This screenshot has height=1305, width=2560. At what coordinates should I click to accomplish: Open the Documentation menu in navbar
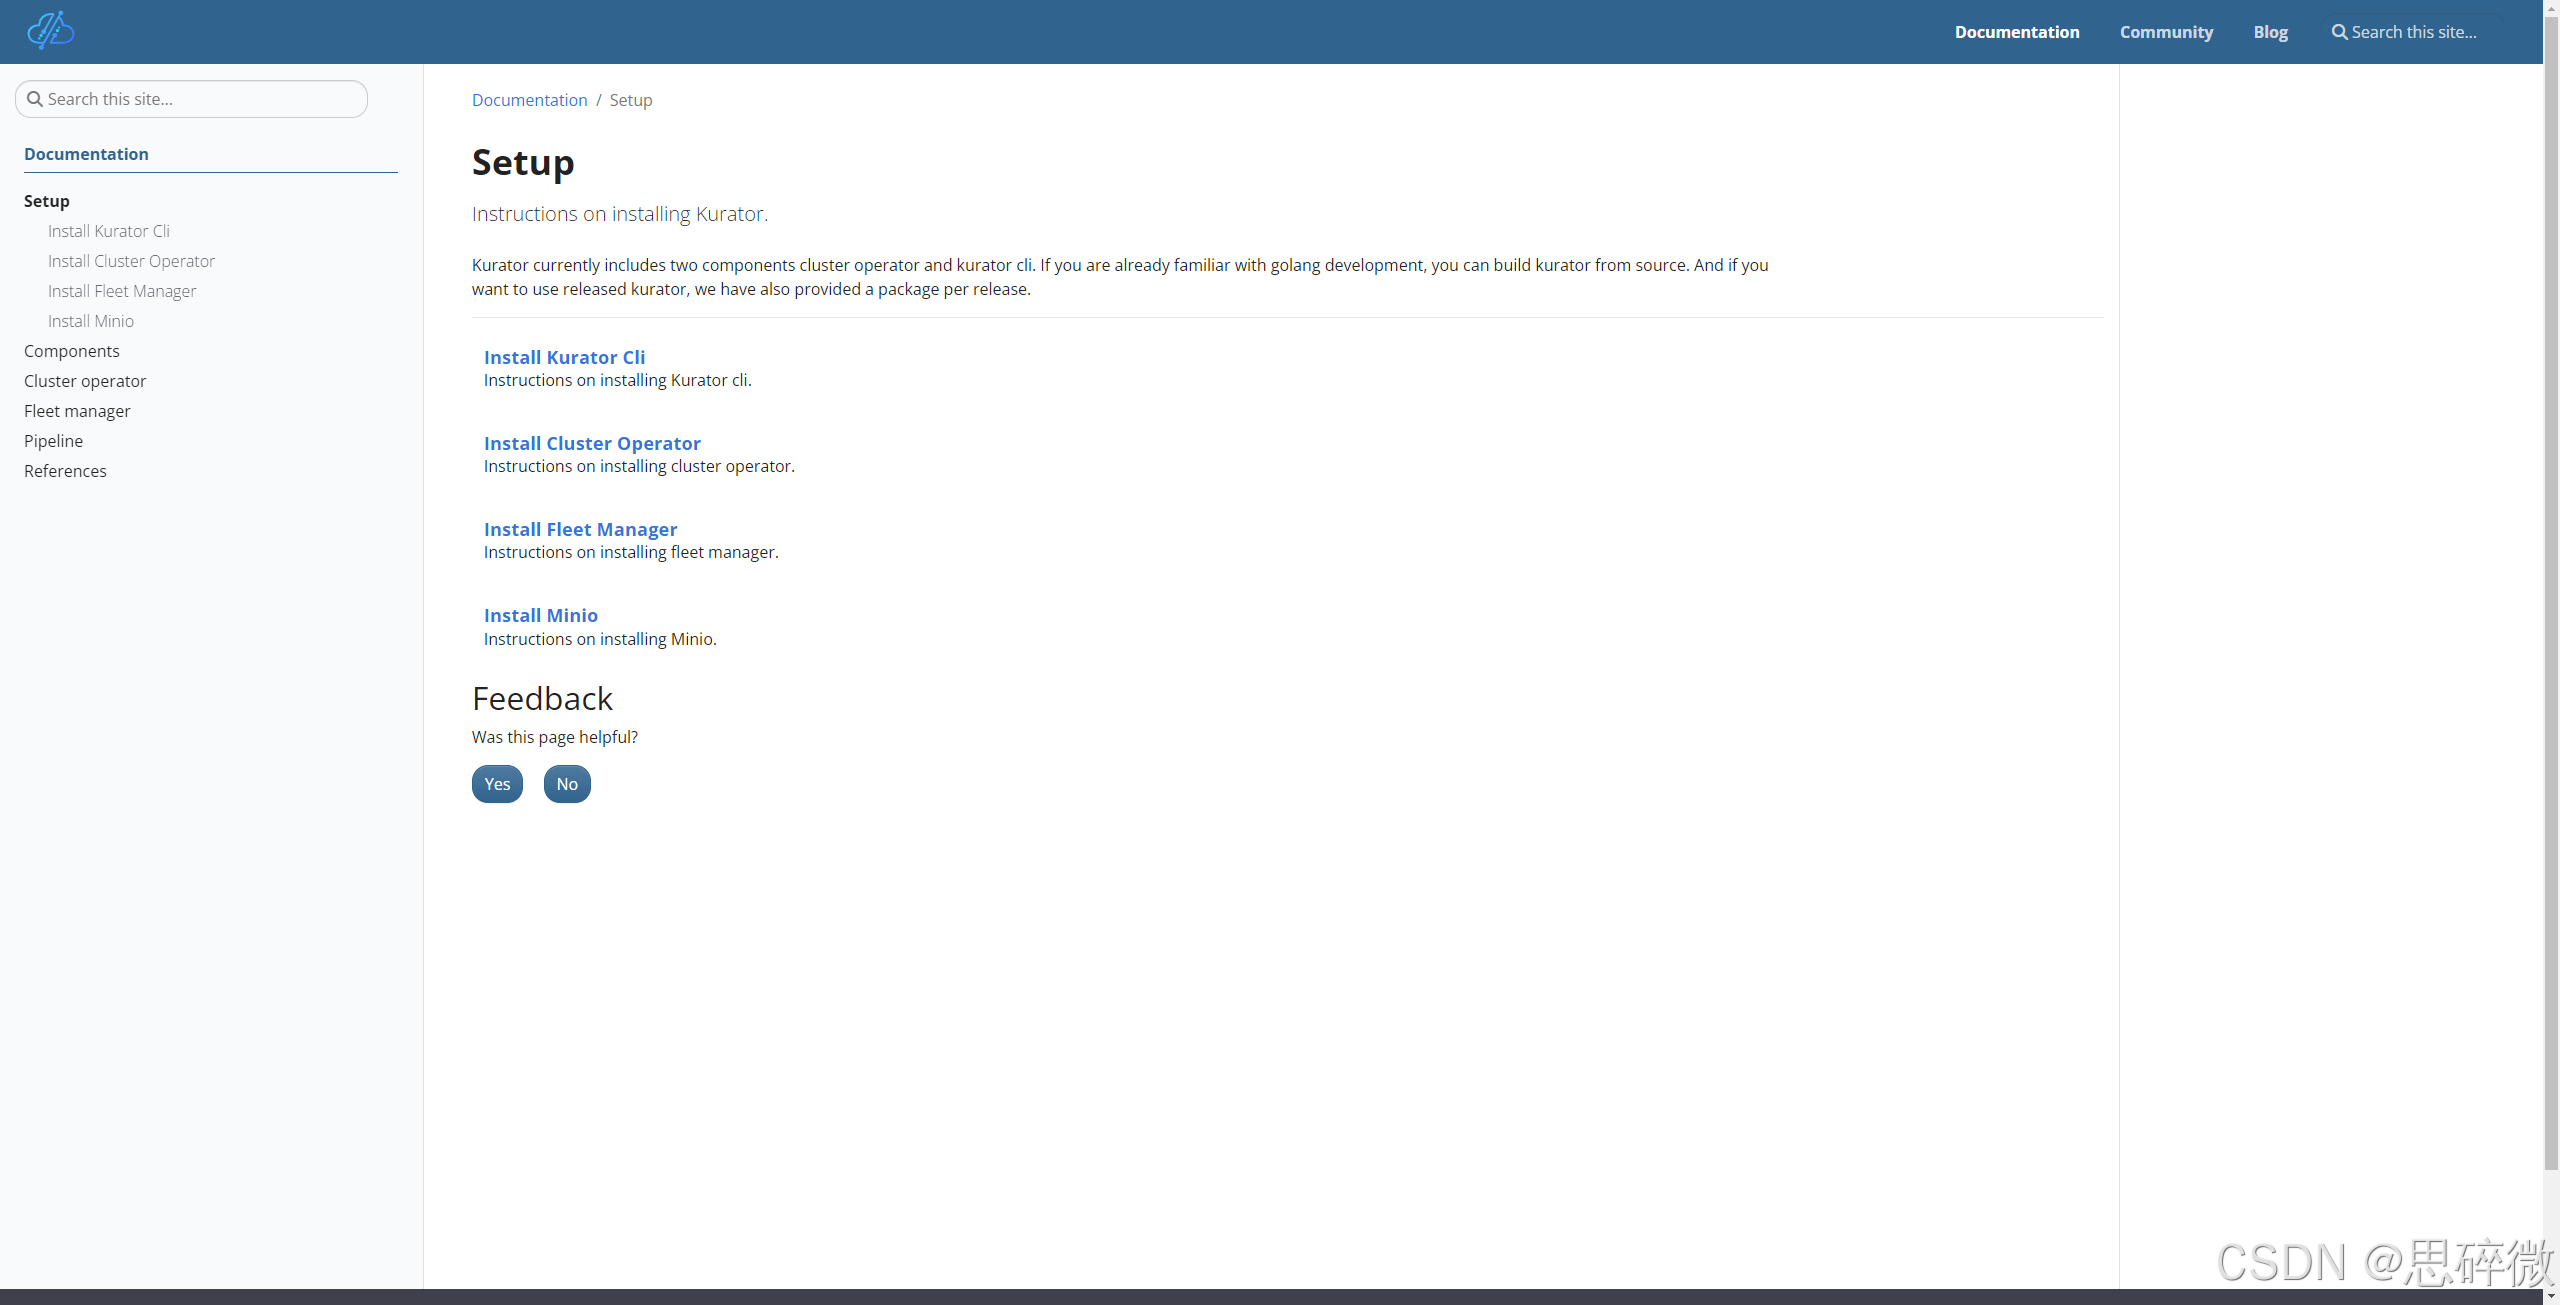click(x=2016, y=32)
